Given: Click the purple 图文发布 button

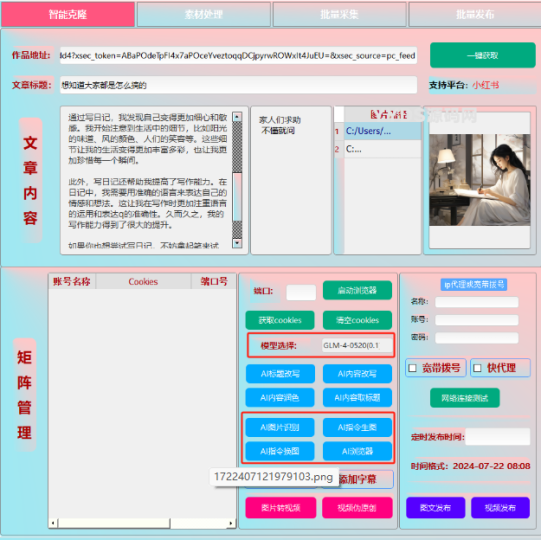Looking at the screenshot, I should 435,508.
